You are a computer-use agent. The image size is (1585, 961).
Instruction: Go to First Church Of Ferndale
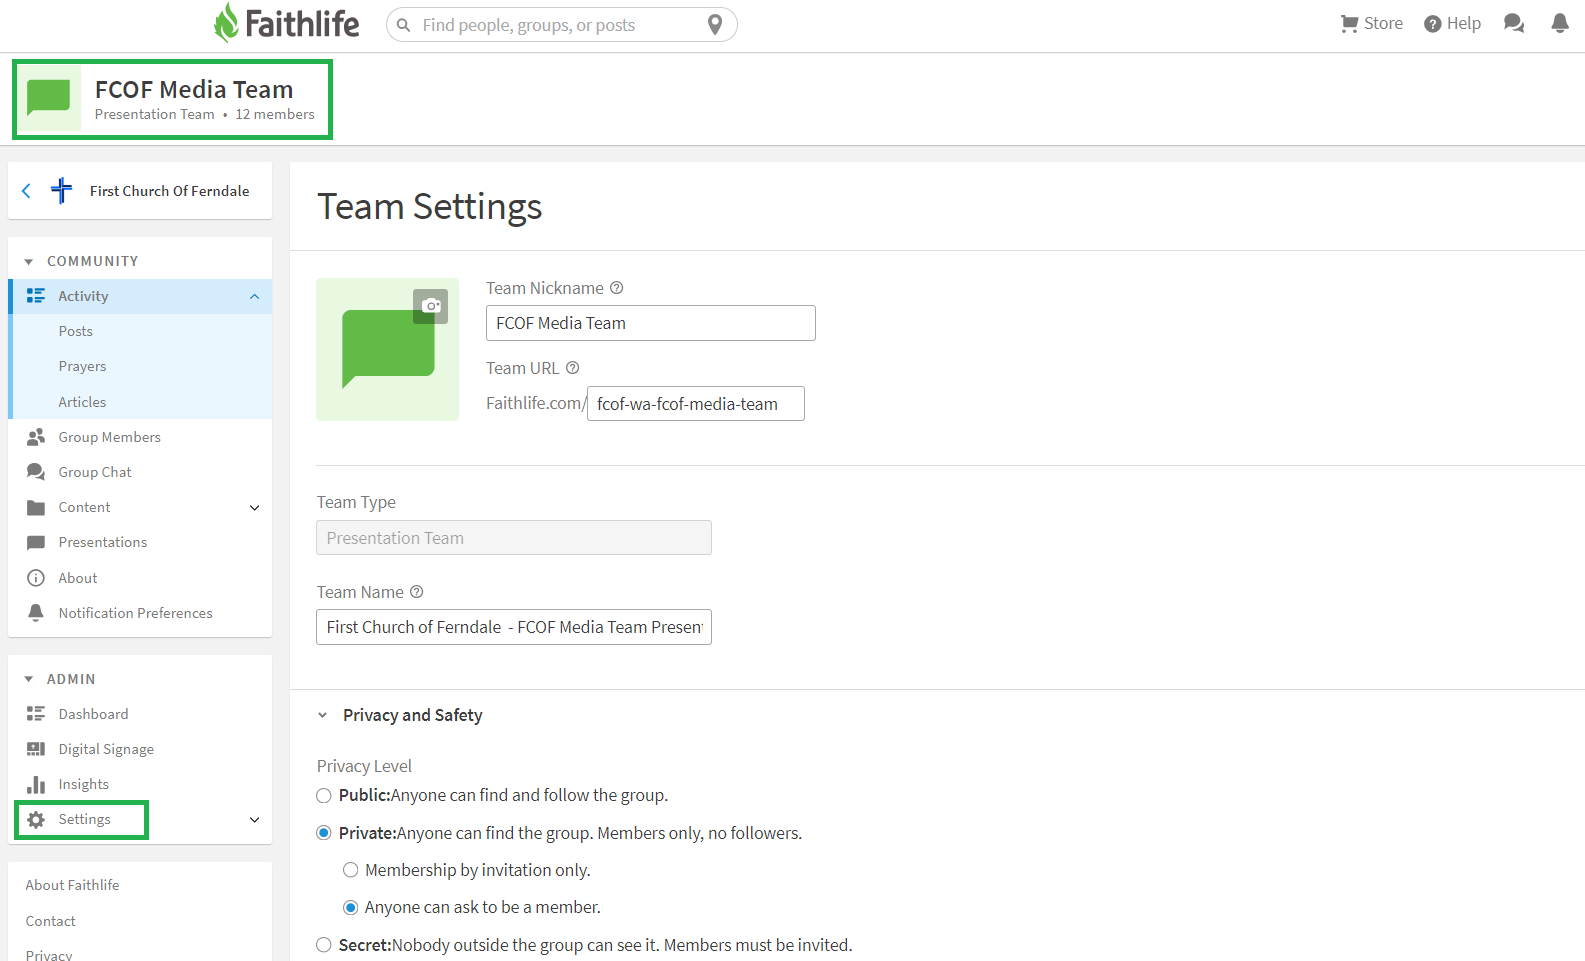(170, 191)
